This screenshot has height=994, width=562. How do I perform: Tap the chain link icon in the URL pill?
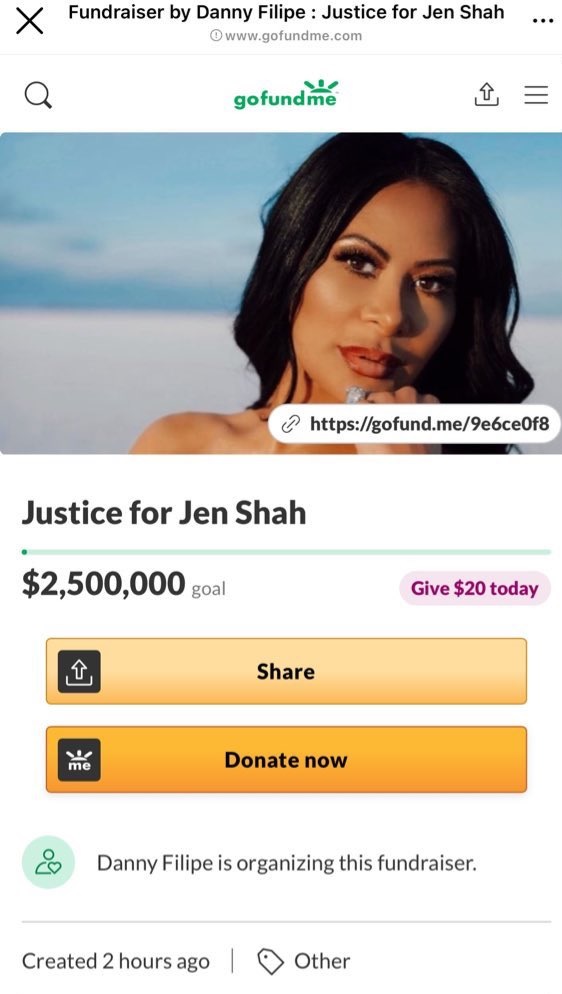[x=290, y=423]
